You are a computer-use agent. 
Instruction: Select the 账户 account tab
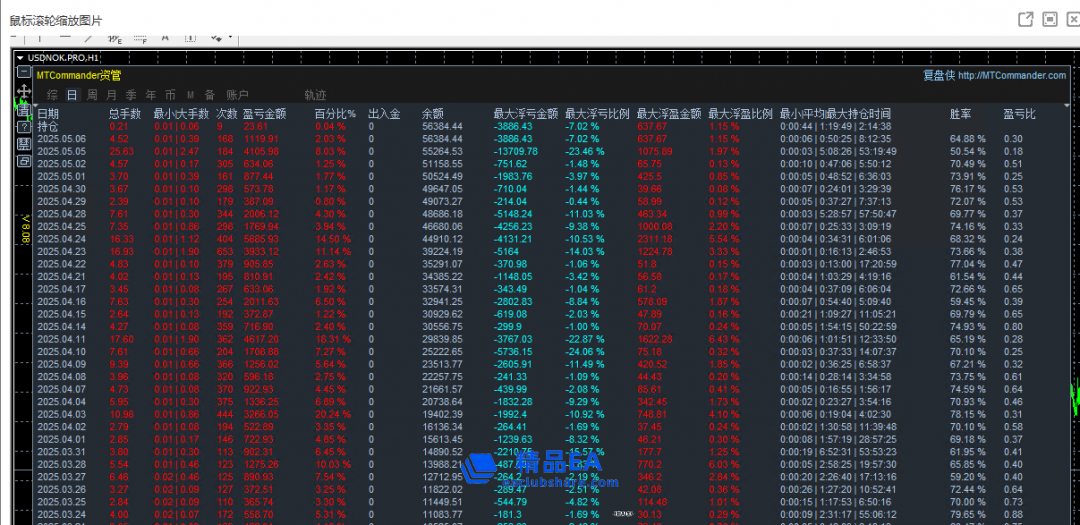coord(238,95)
